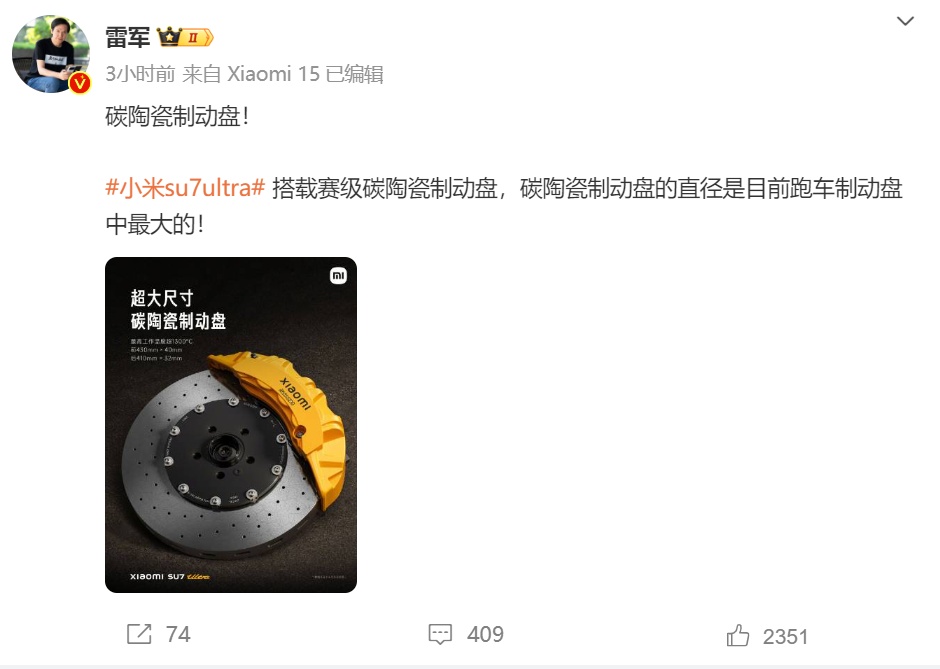Screen dimensions: 940x669
Task: Click the gold crown membership badge
Action: (x=169, y=37)
